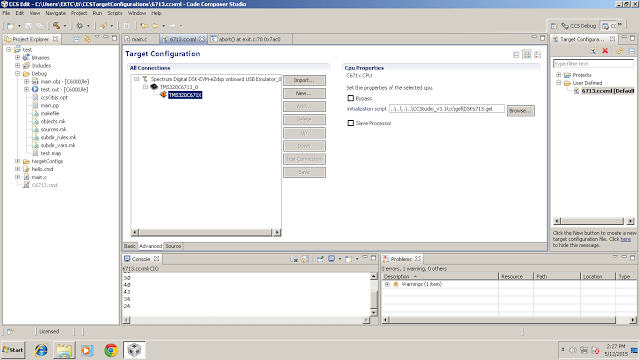Expand the Projects node in Target Configurations
This screenshot has width=640, height=360.
click(558, 75)
